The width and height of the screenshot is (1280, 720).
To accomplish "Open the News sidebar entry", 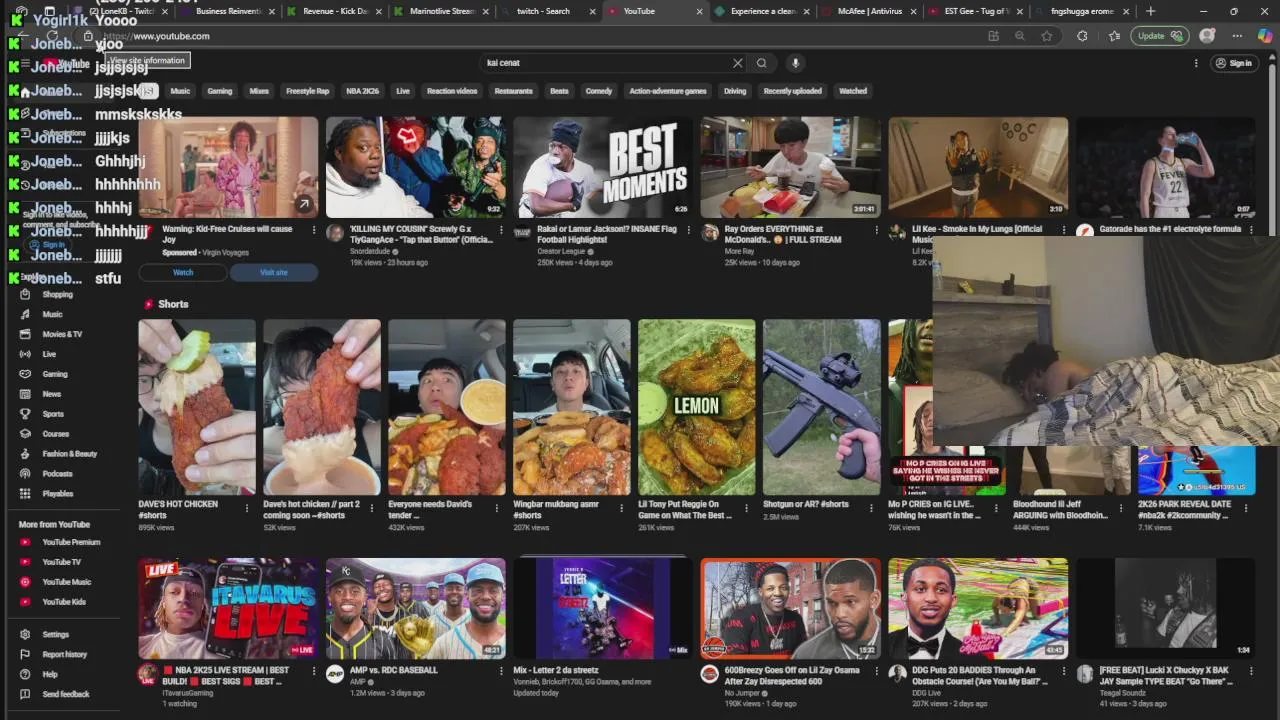I will 51,394.
